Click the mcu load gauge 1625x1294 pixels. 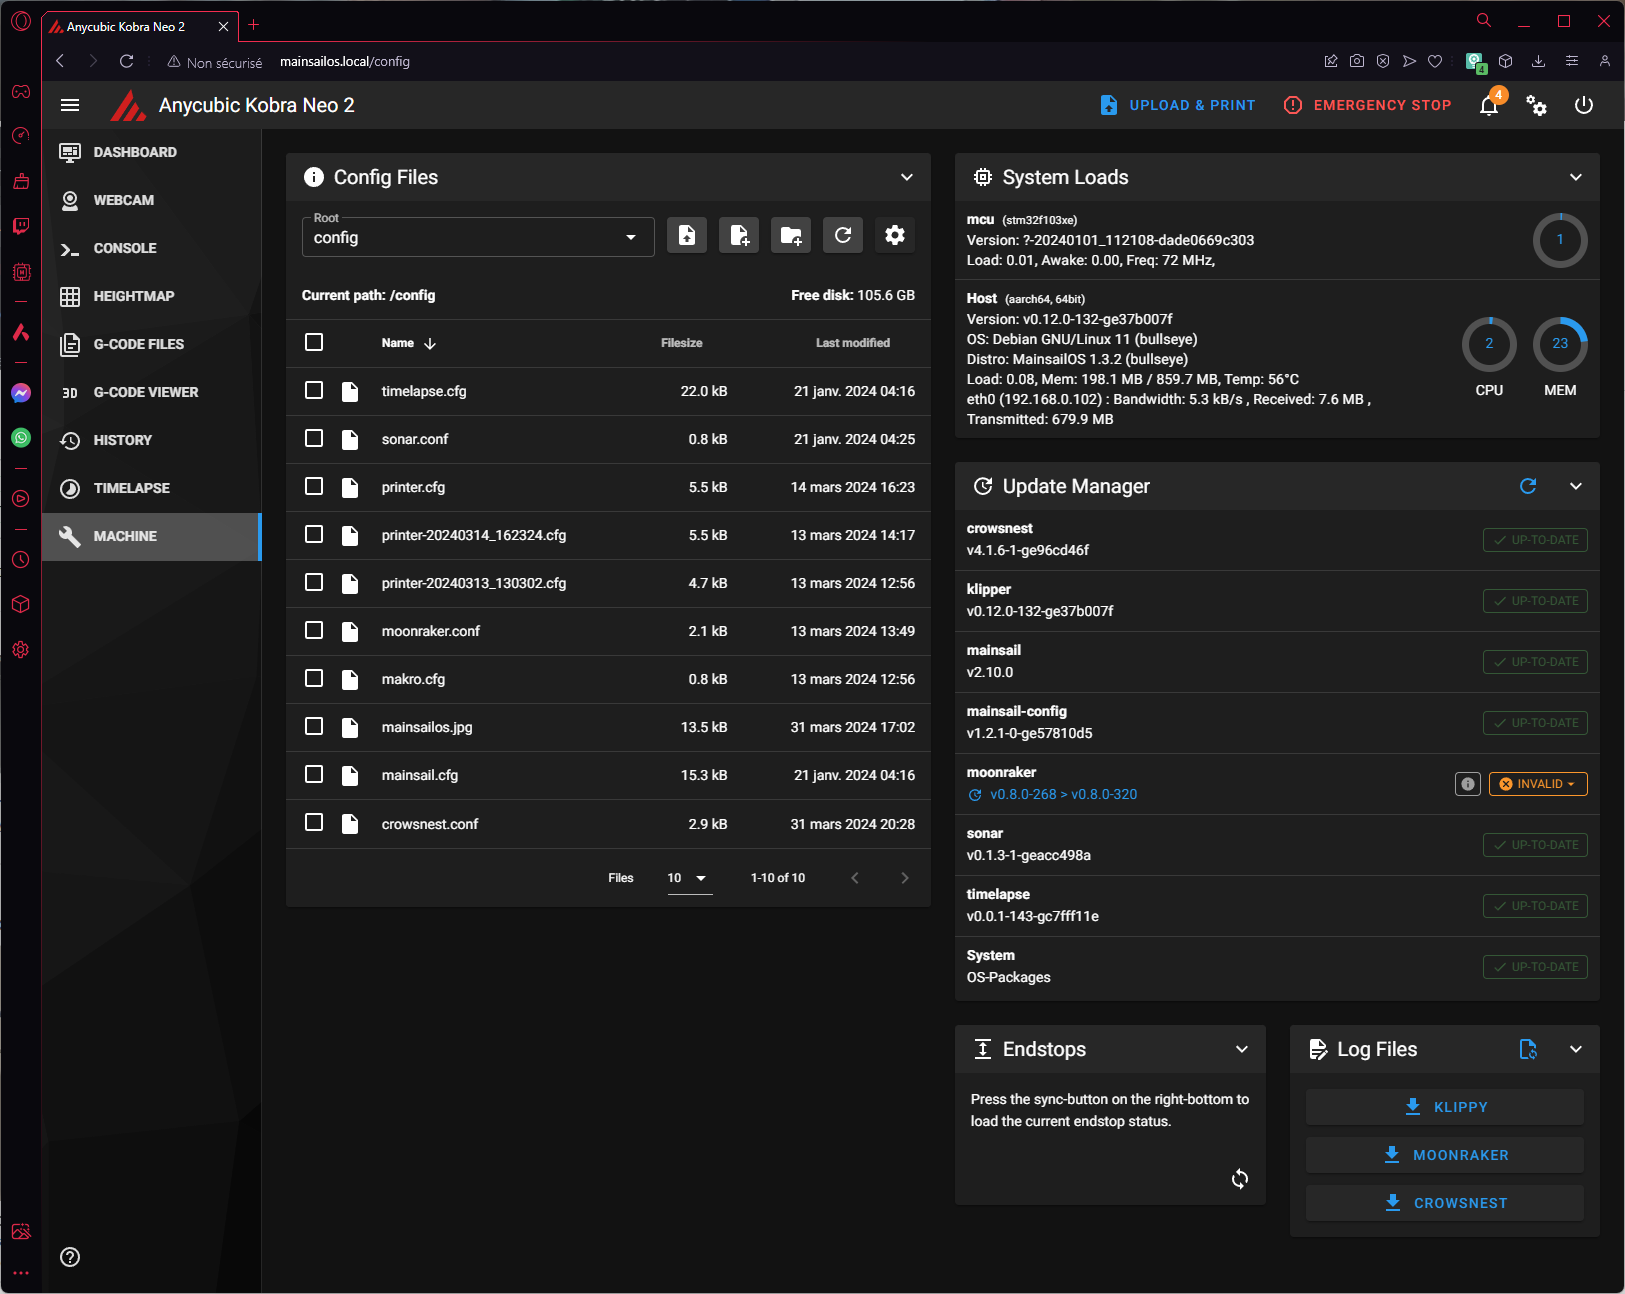(1560, 240)
